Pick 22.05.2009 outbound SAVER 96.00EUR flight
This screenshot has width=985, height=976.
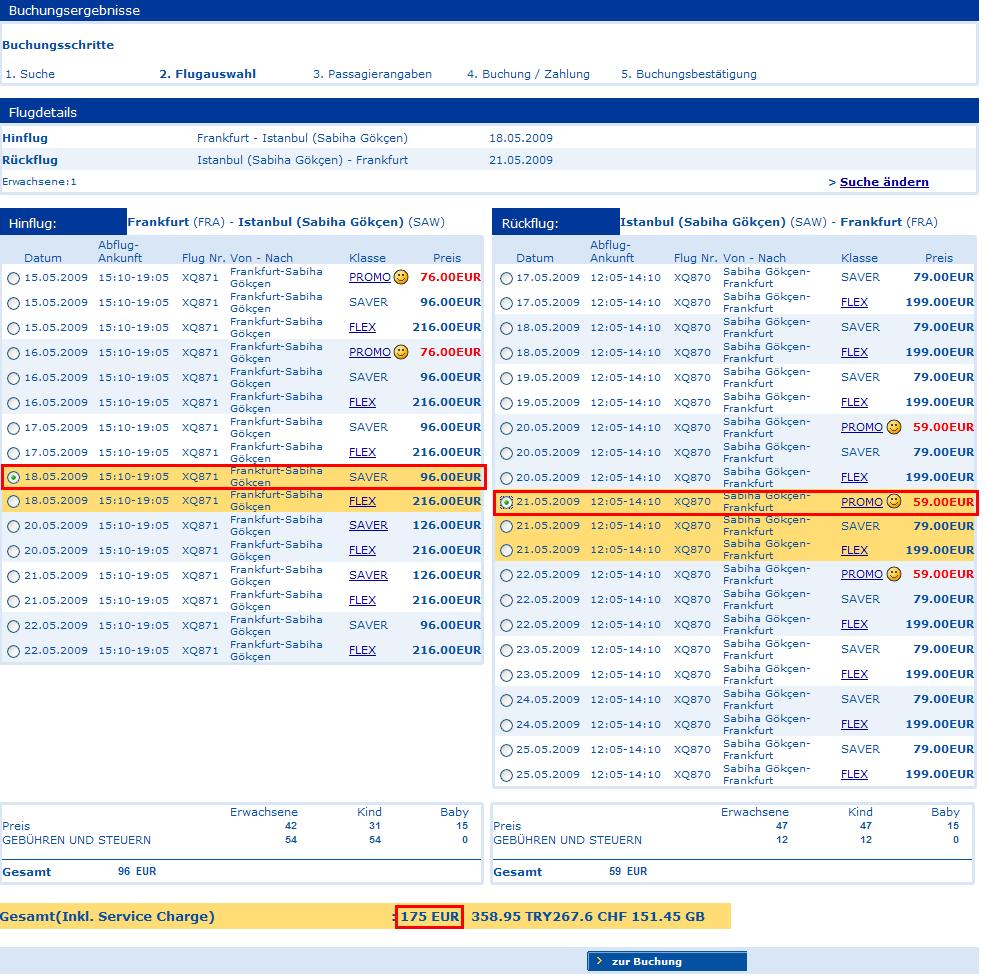(x=13, y=626)
